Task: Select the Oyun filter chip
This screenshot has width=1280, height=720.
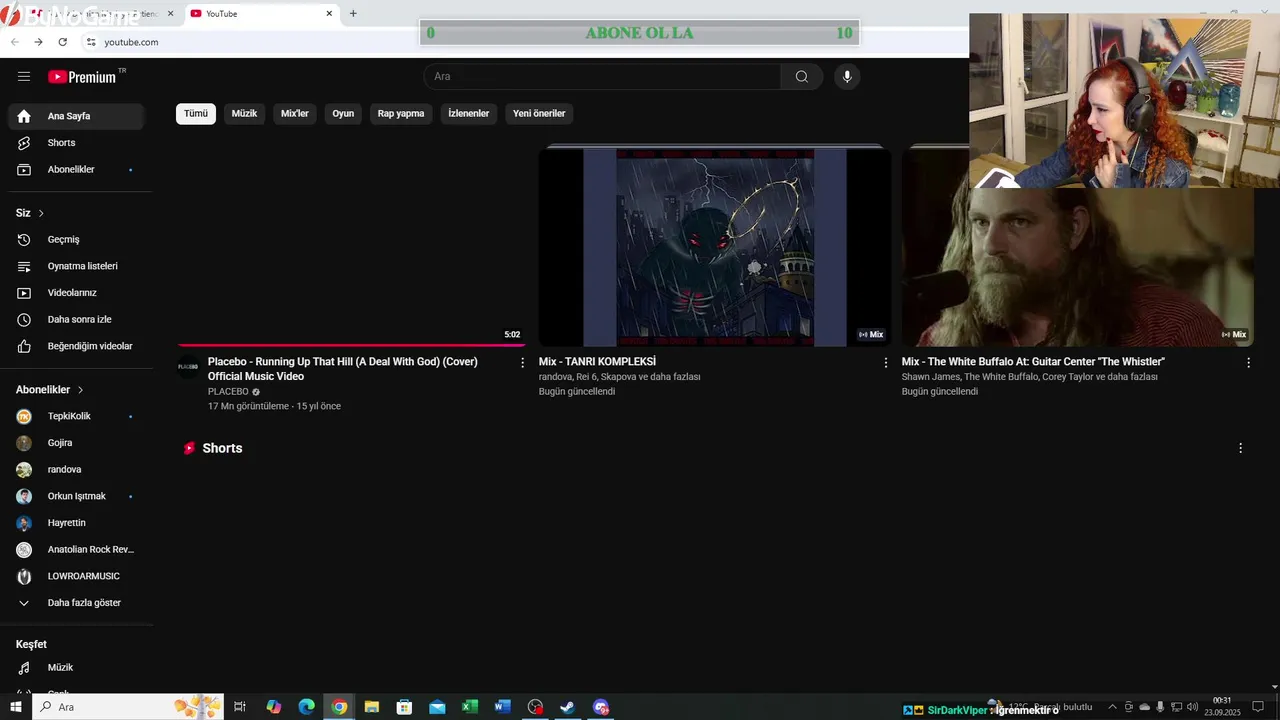Action: [343, 114]
